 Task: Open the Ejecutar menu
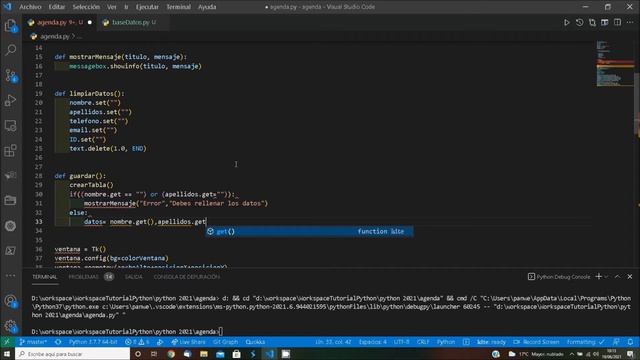[x=147, y=7]
